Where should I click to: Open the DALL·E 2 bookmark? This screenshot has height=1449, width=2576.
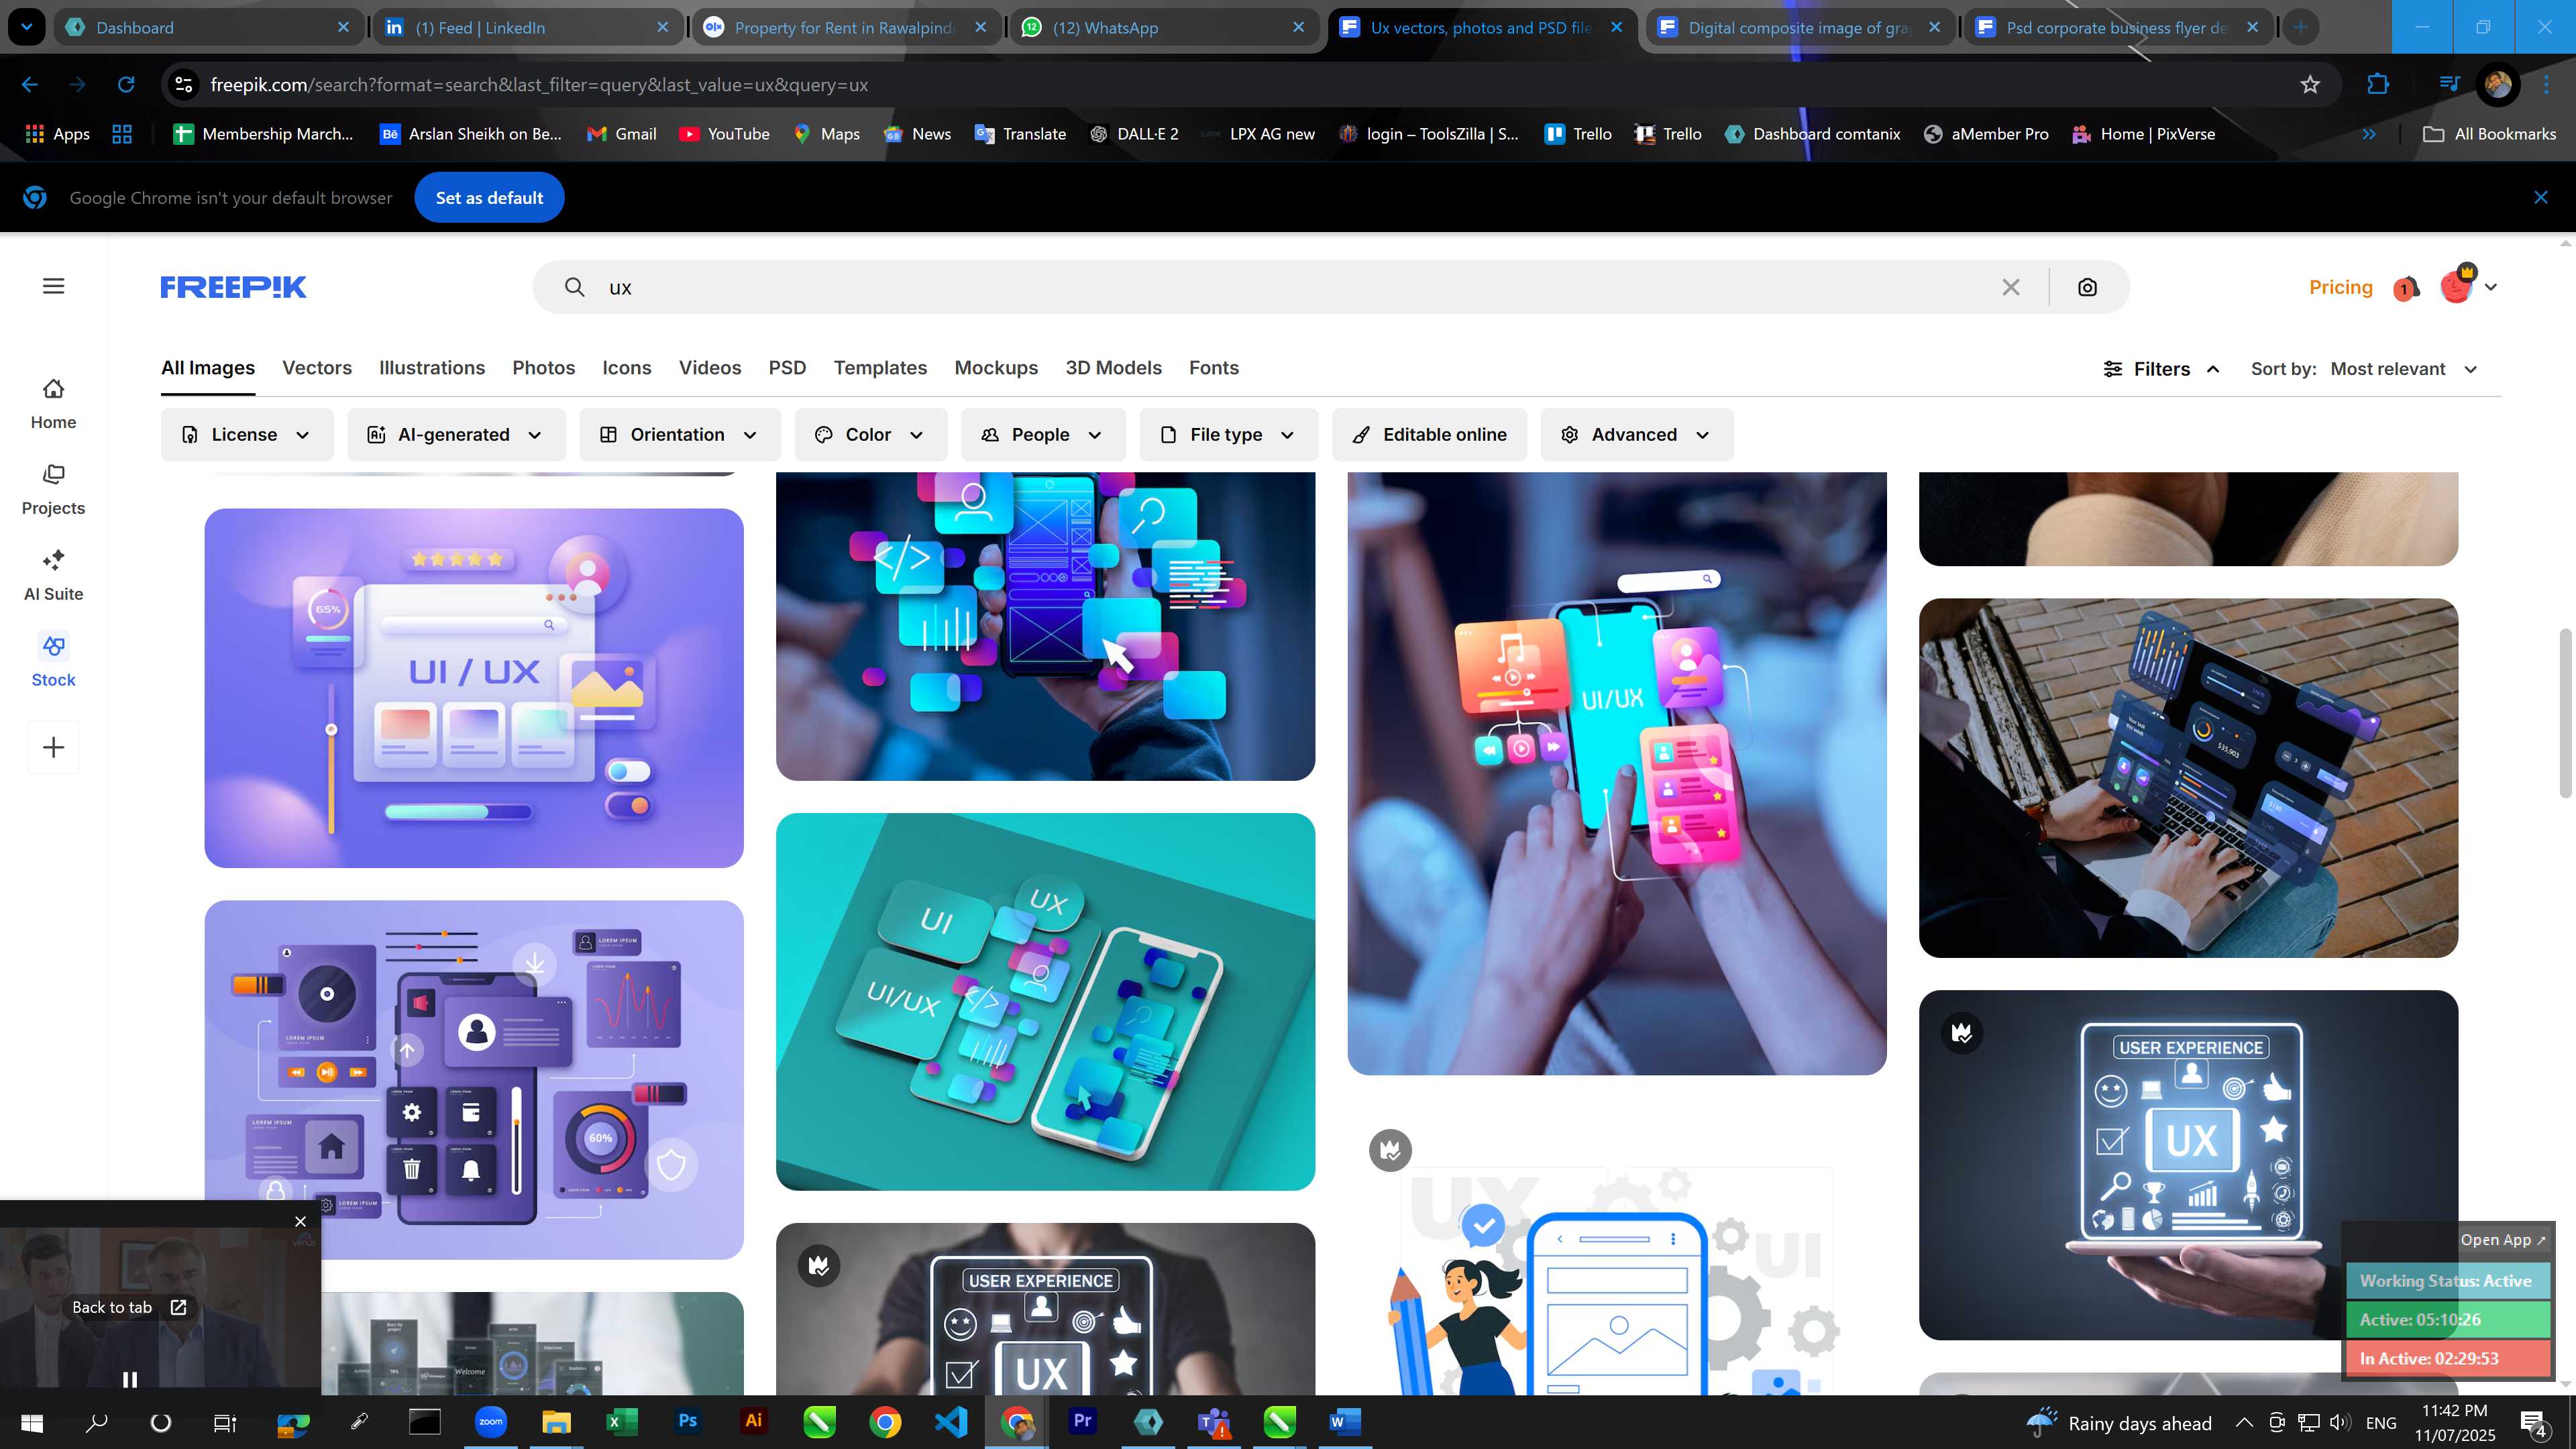[1134, 134]
